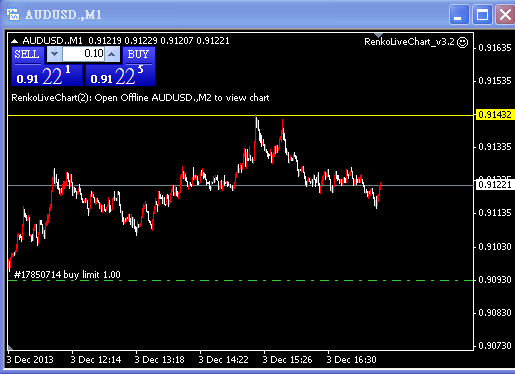This screenshot has height=374, width=515.
Task: Click the chart window icon in title bar
Action: tap(13, 14)
